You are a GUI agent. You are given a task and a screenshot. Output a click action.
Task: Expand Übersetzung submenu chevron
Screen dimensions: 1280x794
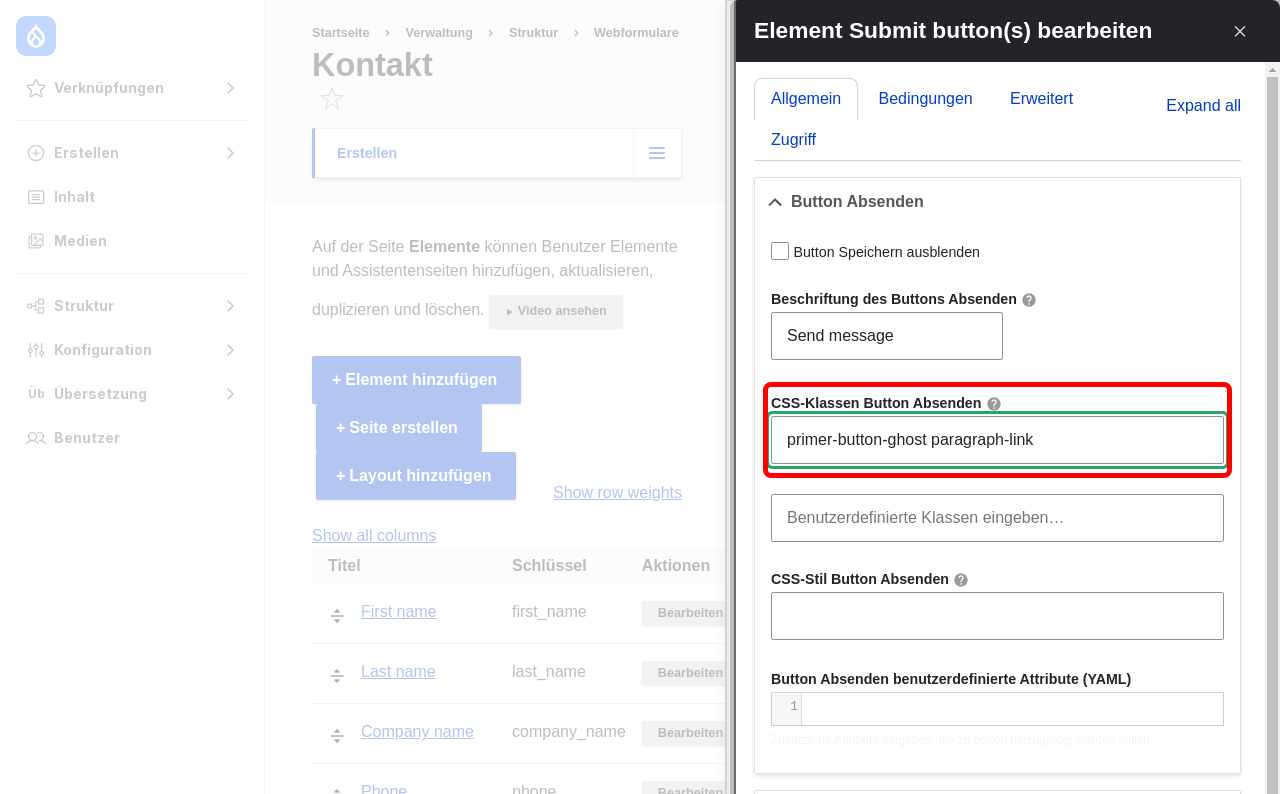(x=230, y=394)
